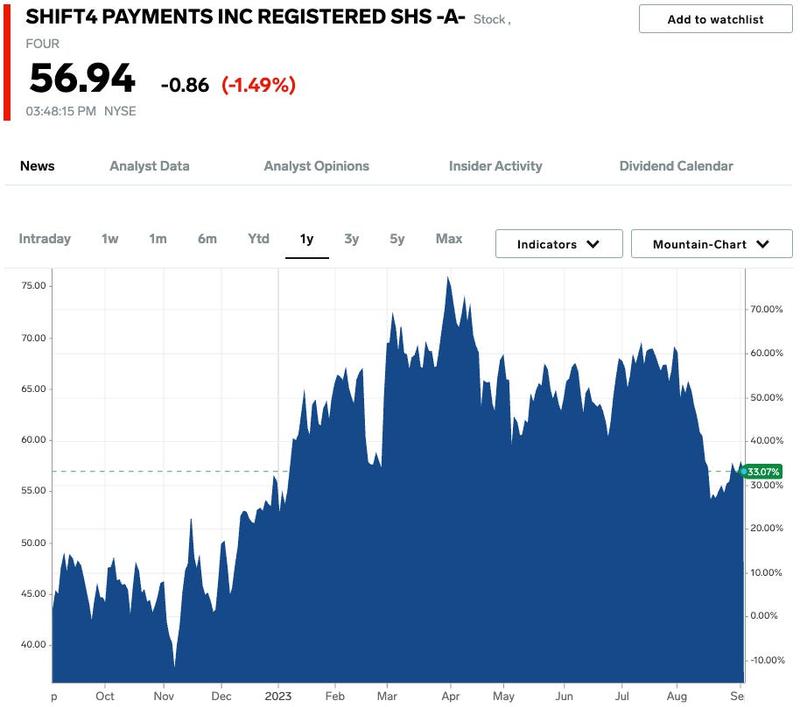Screen dimensions: 800x707
Task: Select the 6m chart range
Action: tap(207, 239)
